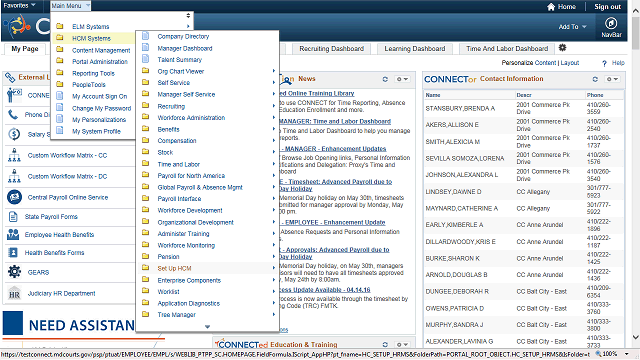This screenshot has height=360, width=640.
Task: Switch to the Learning Dashboard tab
Action: pos(415,49)
